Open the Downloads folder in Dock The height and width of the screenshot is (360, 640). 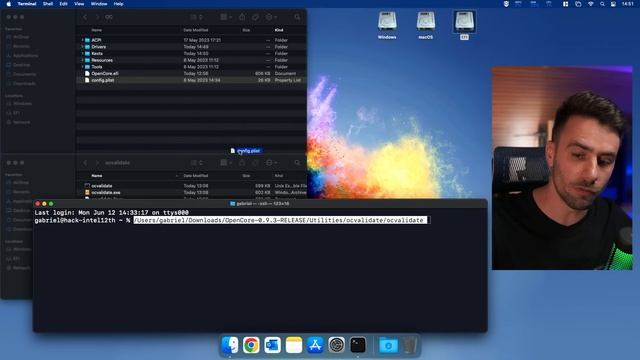point(388,345)
